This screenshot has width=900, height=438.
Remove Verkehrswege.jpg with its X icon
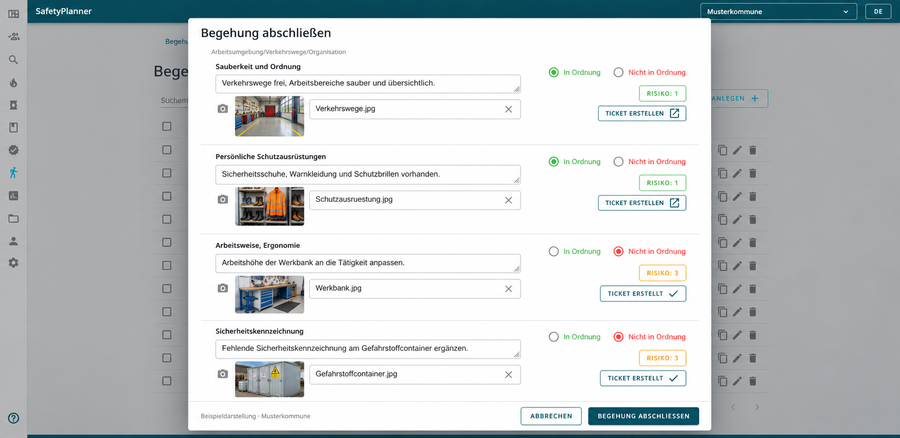pos(508,109)
